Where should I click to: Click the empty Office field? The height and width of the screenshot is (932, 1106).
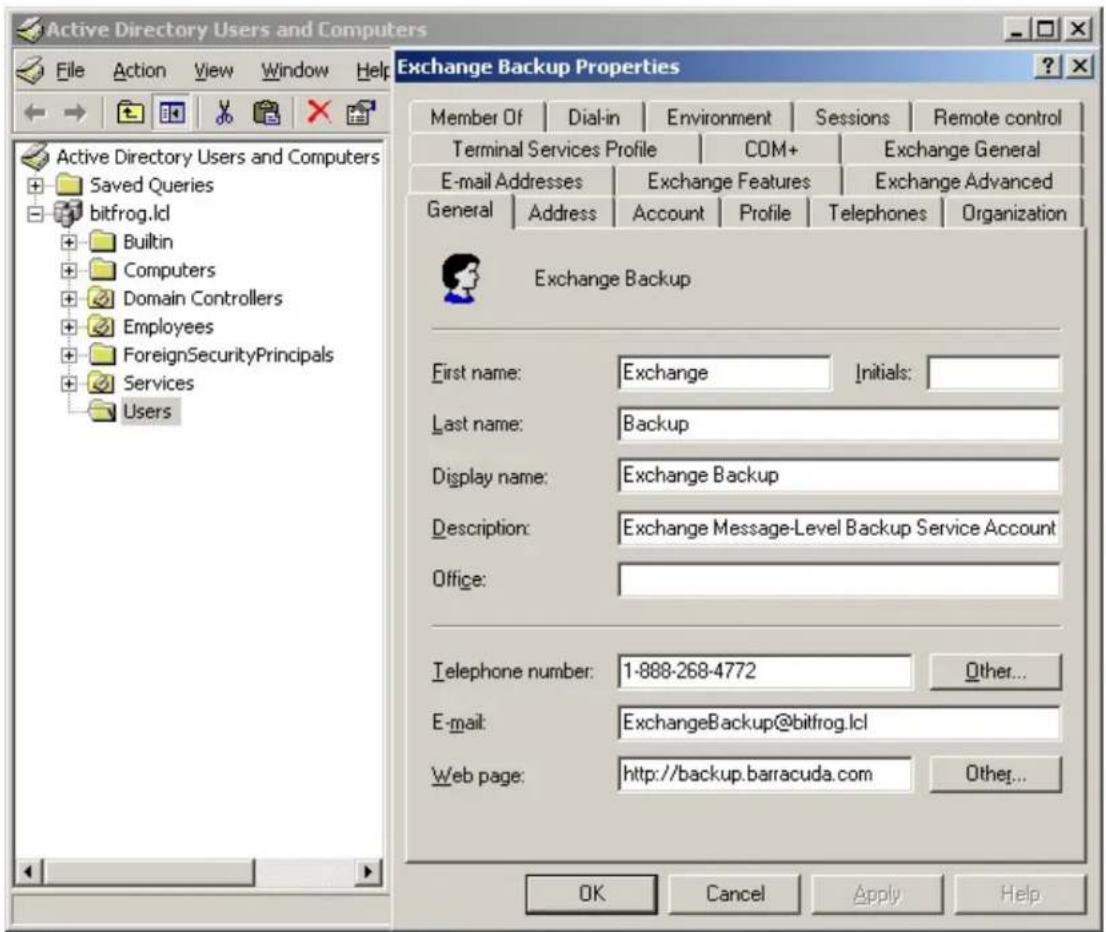pyautogui.click(x=839, y=579)
